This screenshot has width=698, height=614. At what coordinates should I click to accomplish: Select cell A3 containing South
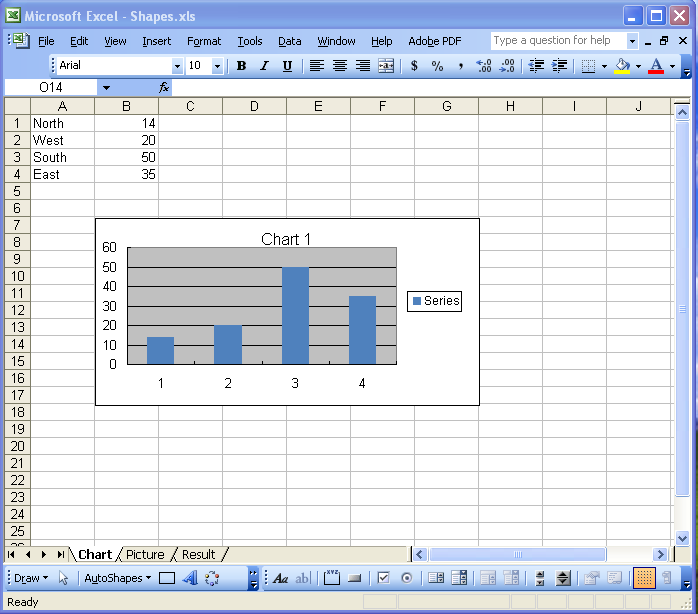click(62, 157)
